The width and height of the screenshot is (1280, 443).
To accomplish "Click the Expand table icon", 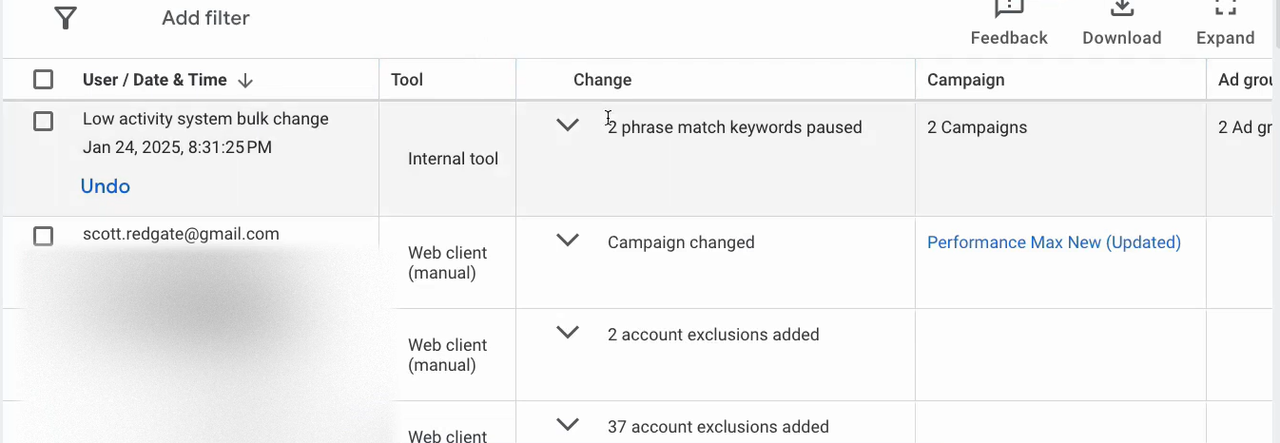I will 1225,9.
